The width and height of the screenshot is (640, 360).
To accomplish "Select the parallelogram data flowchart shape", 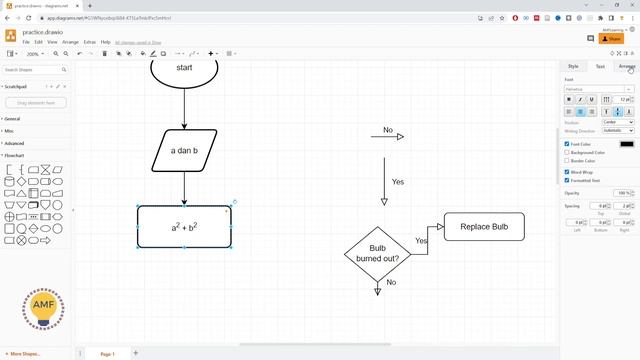I will click(x=58, y=169).
